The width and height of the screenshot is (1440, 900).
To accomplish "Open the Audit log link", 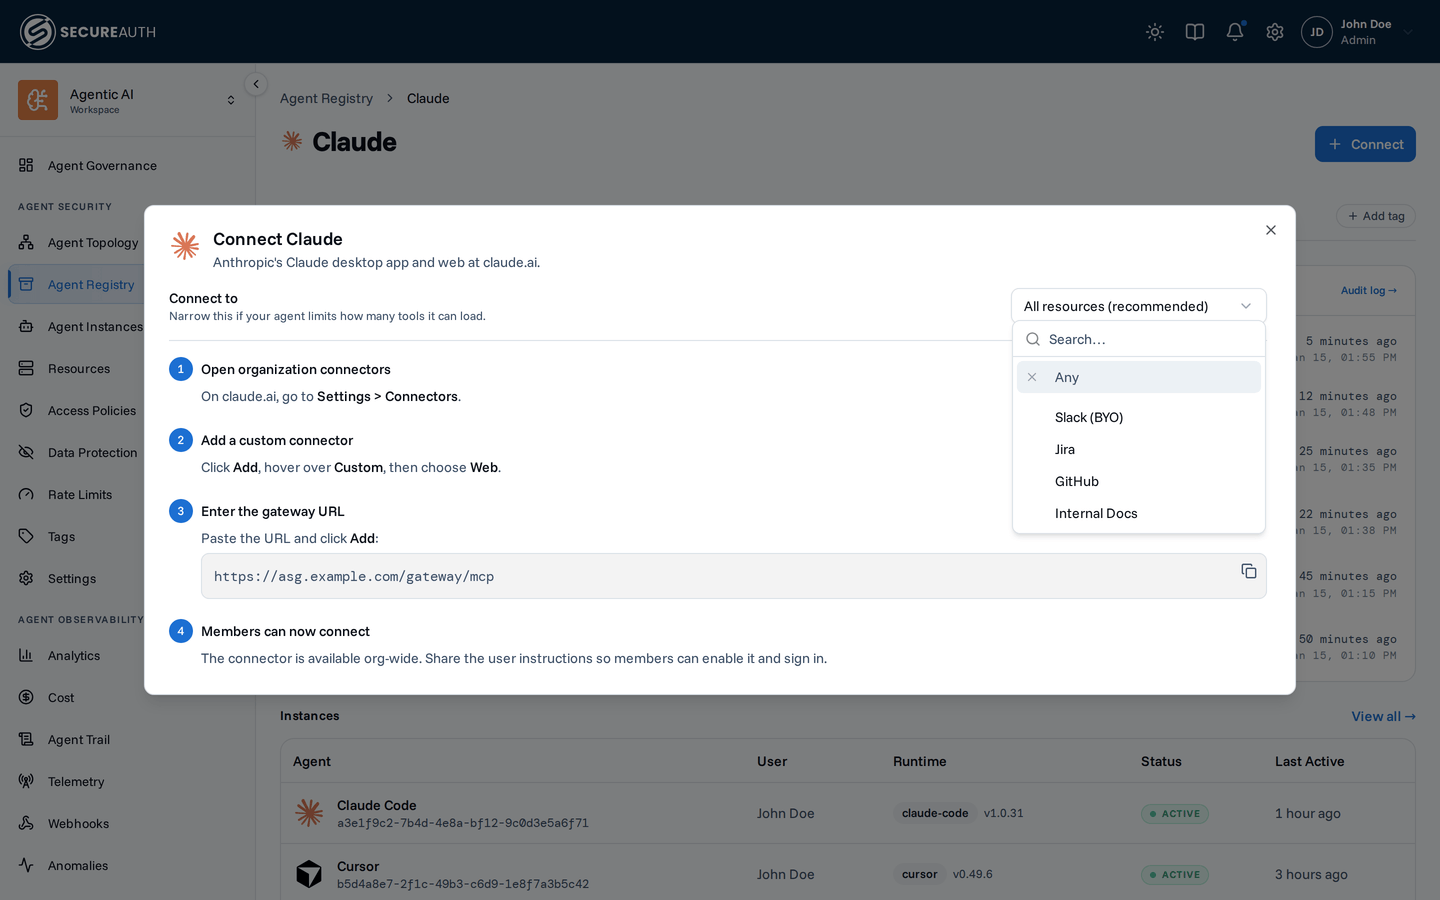I will point(1368,290).
